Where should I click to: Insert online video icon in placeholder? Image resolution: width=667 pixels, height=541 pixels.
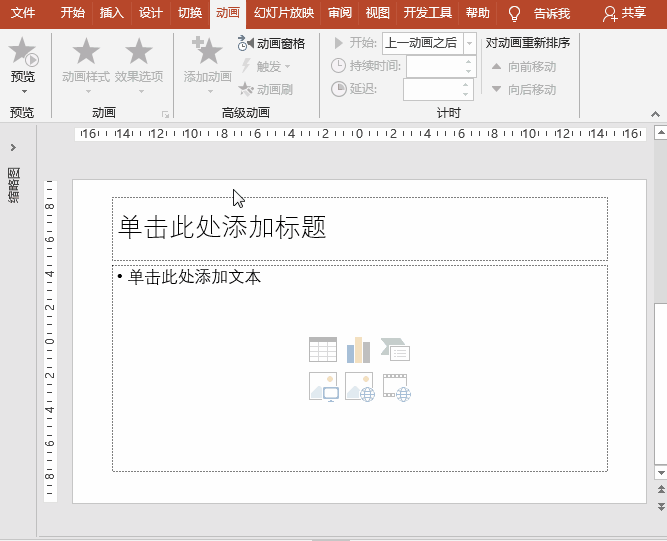[396, 387]
